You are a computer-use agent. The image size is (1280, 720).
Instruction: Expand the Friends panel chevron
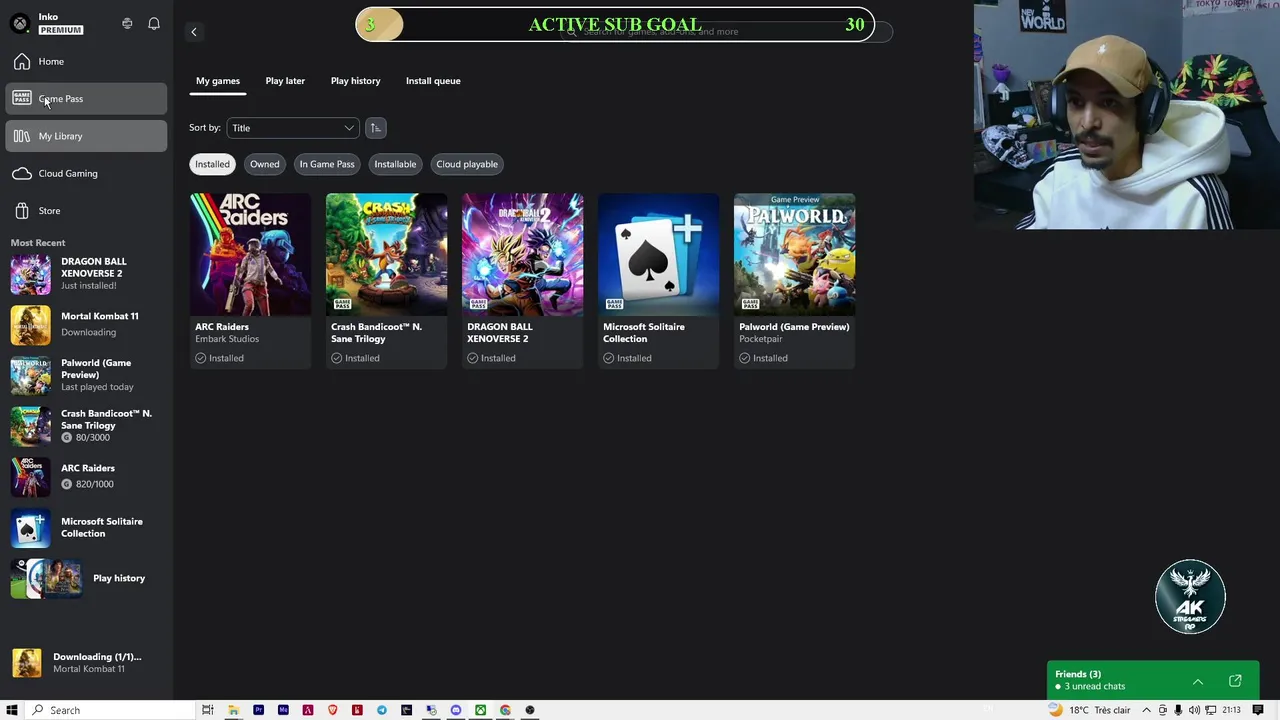1197,681
